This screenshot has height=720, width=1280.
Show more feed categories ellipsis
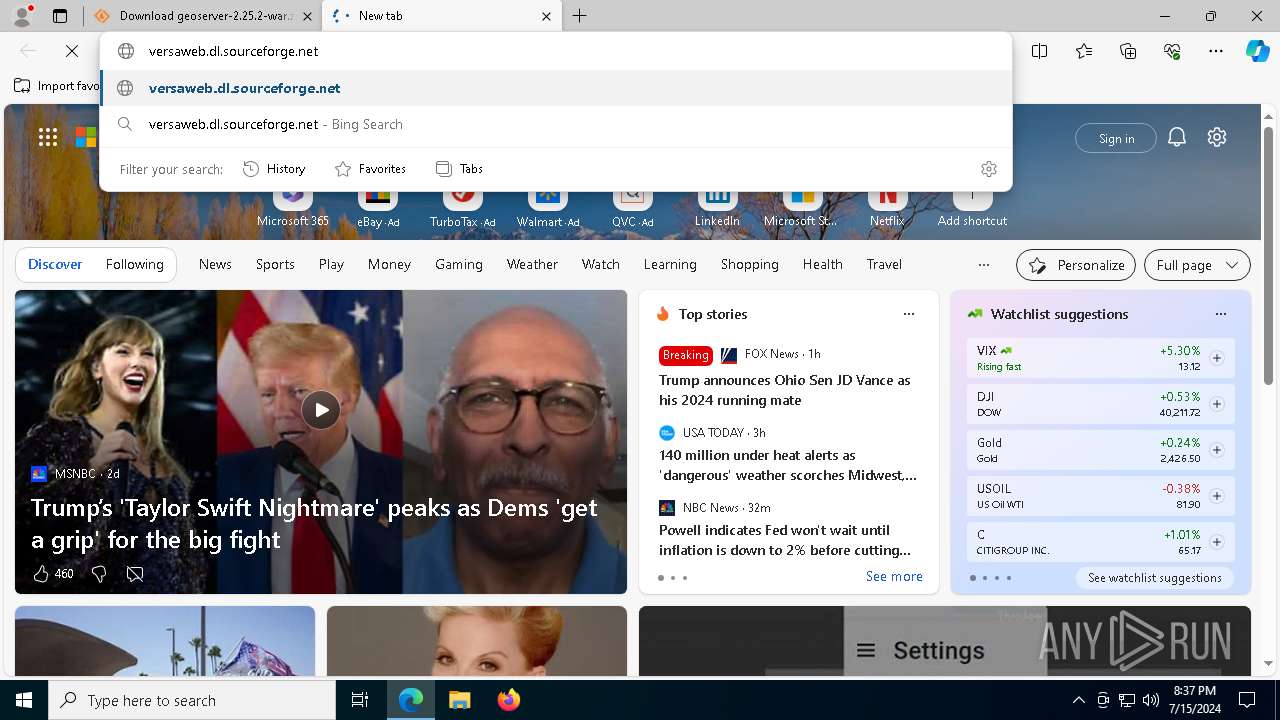pyautogui.click(x=984, y=265)
